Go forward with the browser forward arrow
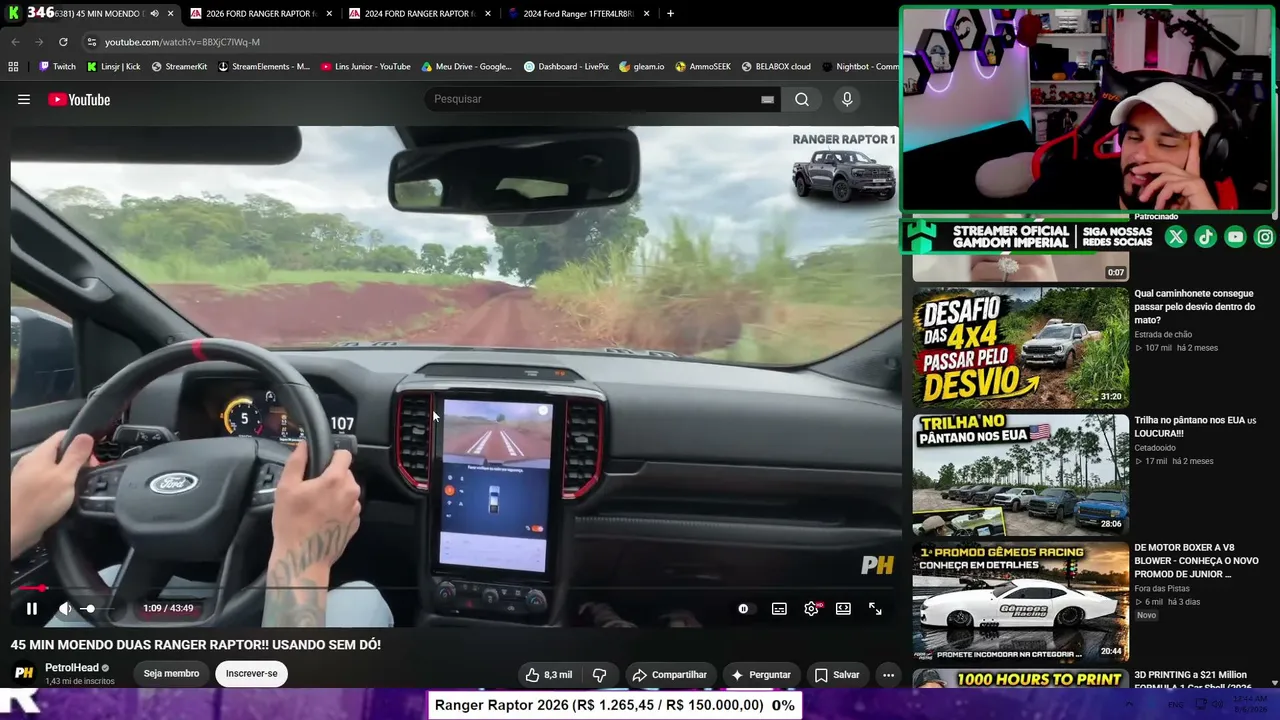 tap(39, 42)
